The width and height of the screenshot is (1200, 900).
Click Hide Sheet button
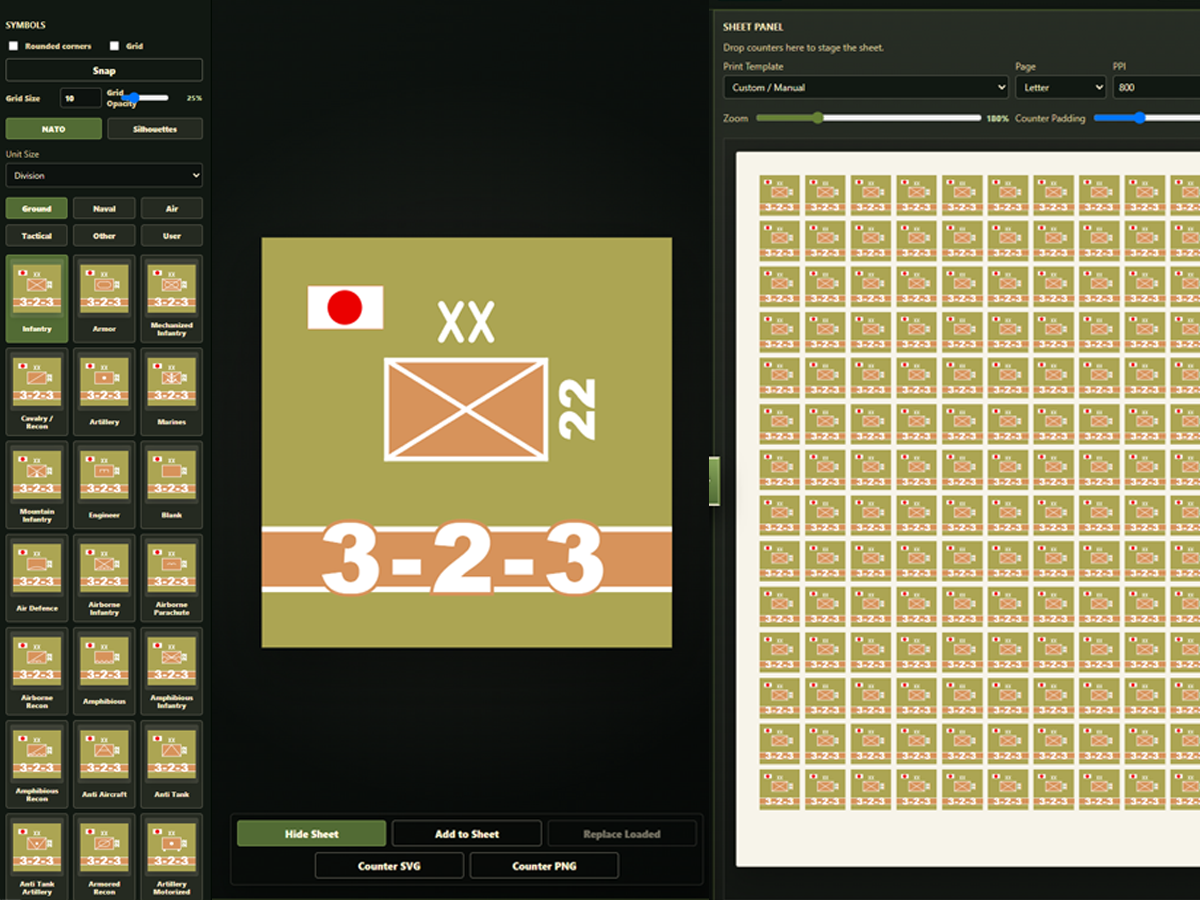(x=311, y=833)
